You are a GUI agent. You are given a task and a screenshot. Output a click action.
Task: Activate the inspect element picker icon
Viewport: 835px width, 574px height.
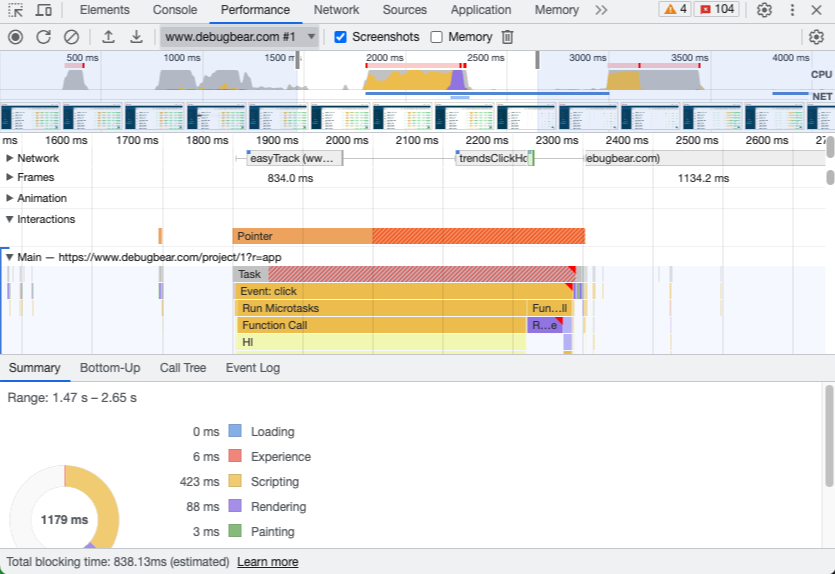(16, 10)
